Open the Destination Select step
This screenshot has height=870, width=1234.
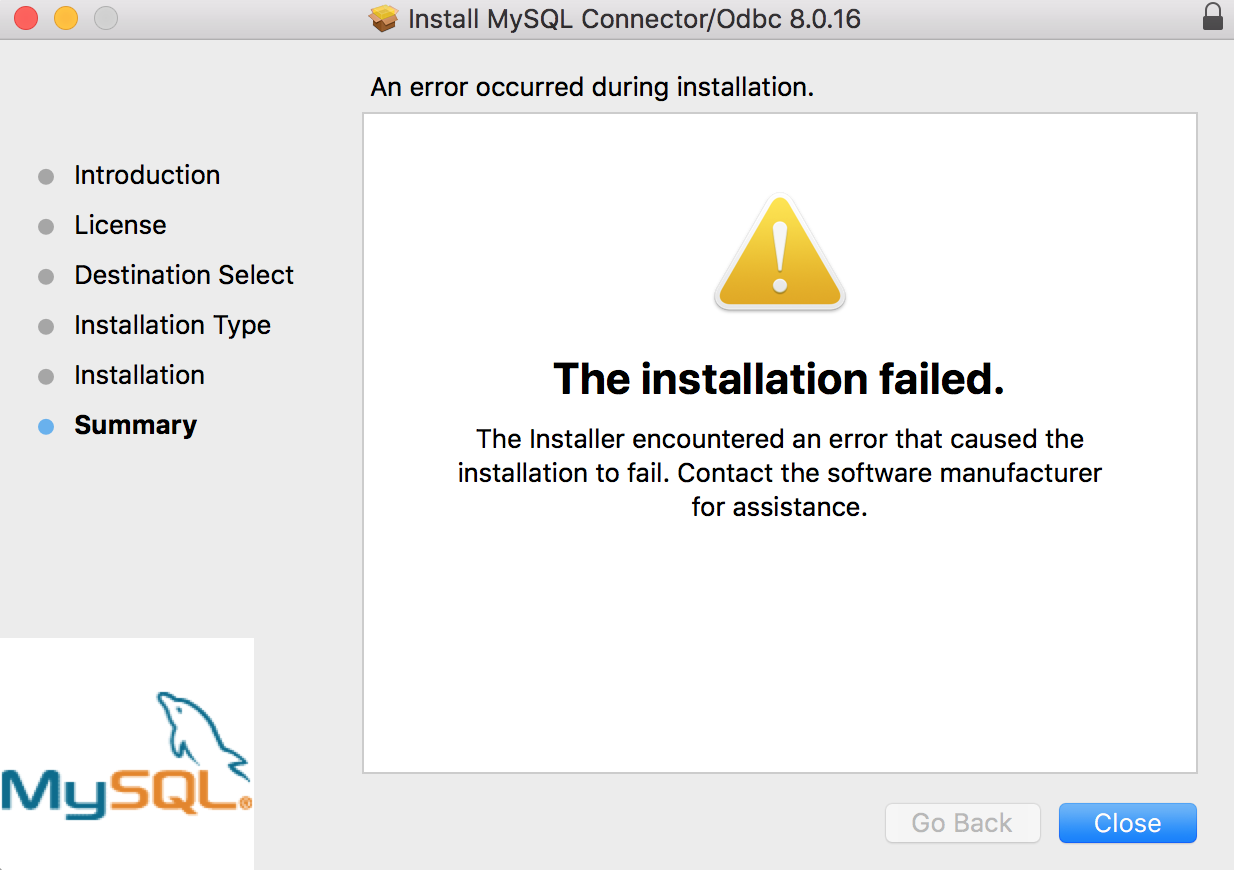tap(183, 275)
